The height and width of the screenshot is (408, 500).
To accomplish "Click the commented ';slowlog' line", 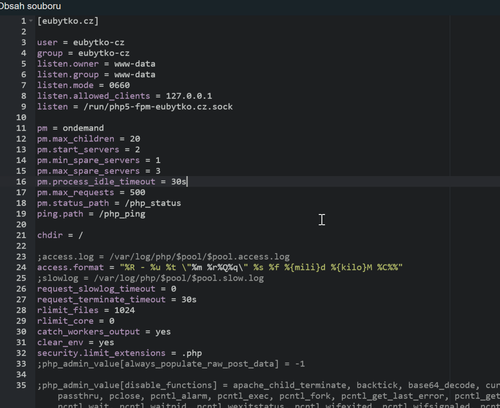I will pyautogui.click(x=150, y=278).
